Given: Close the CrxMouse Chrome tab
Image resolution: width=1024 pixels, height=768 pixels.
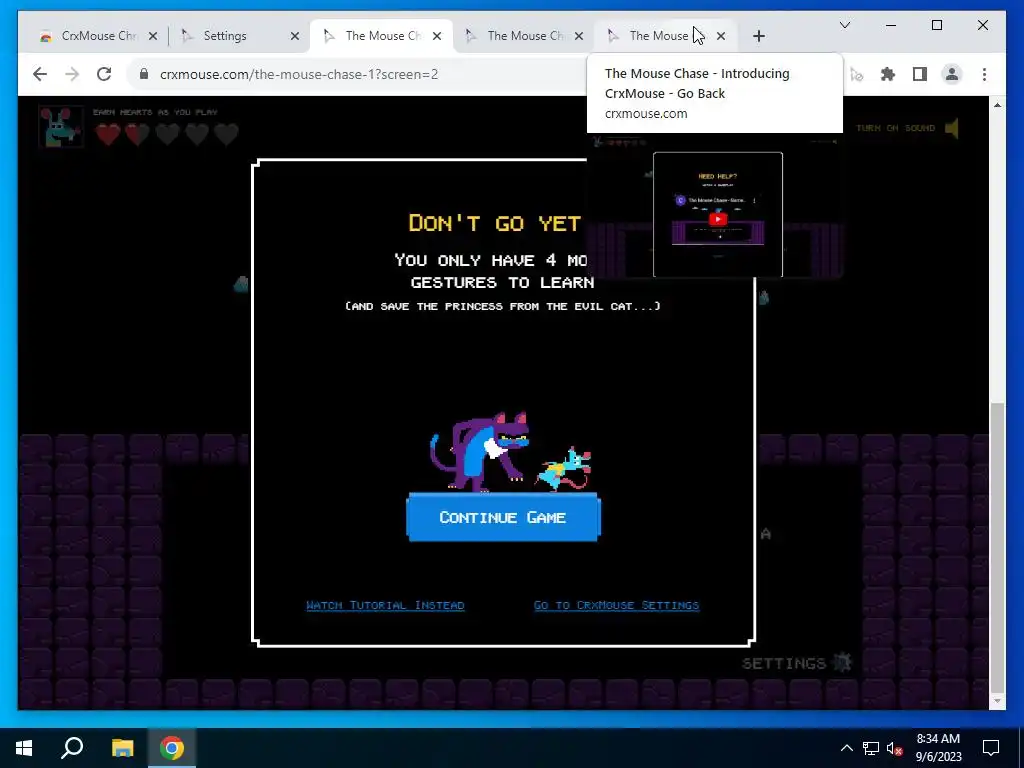Looking at the screenshot, I should 153,36.
